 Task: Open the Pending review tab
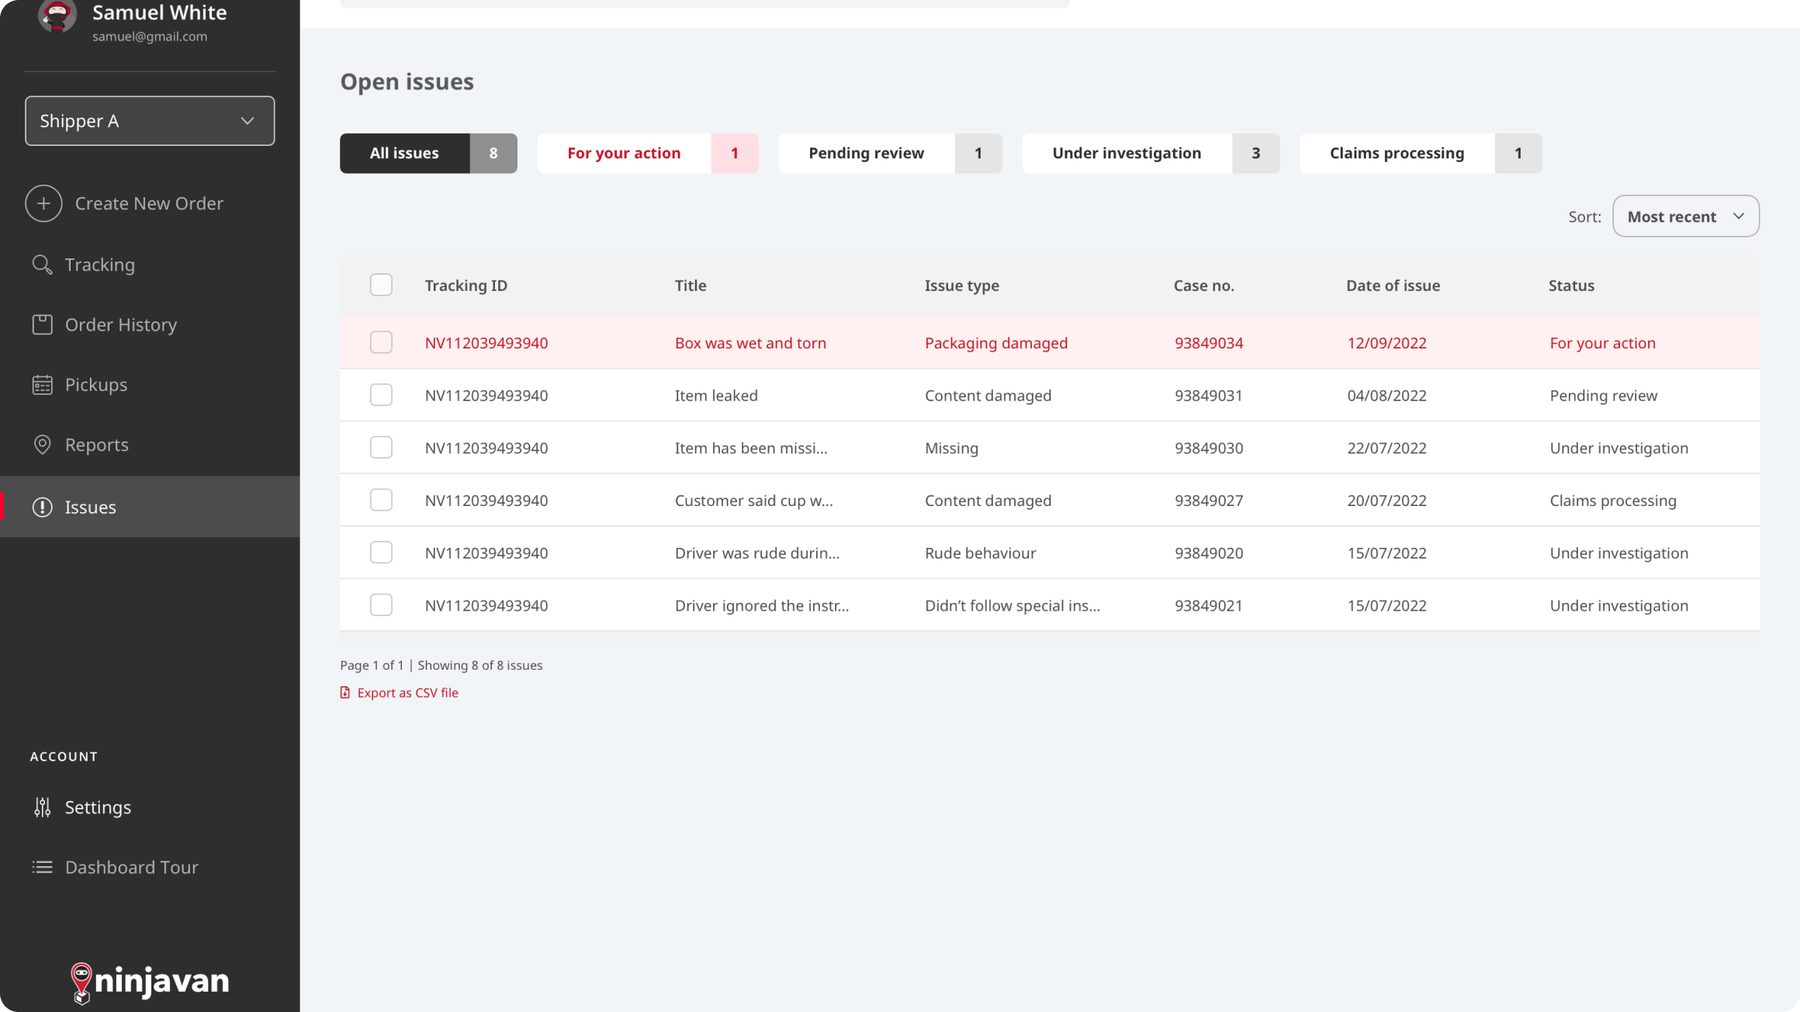click(890, 153)
